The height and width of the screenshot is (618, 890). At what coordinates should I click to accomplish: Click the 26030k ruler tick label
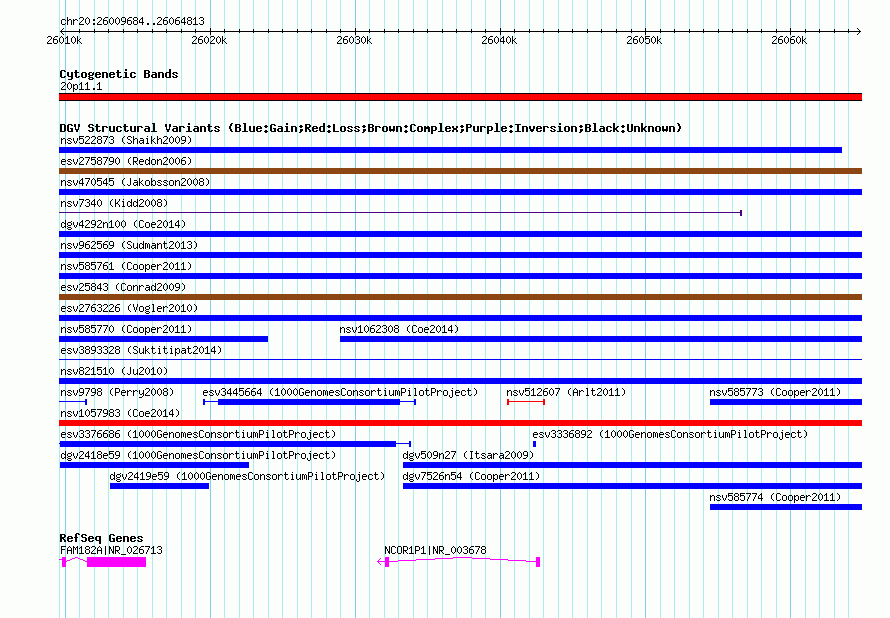[354, 40]
